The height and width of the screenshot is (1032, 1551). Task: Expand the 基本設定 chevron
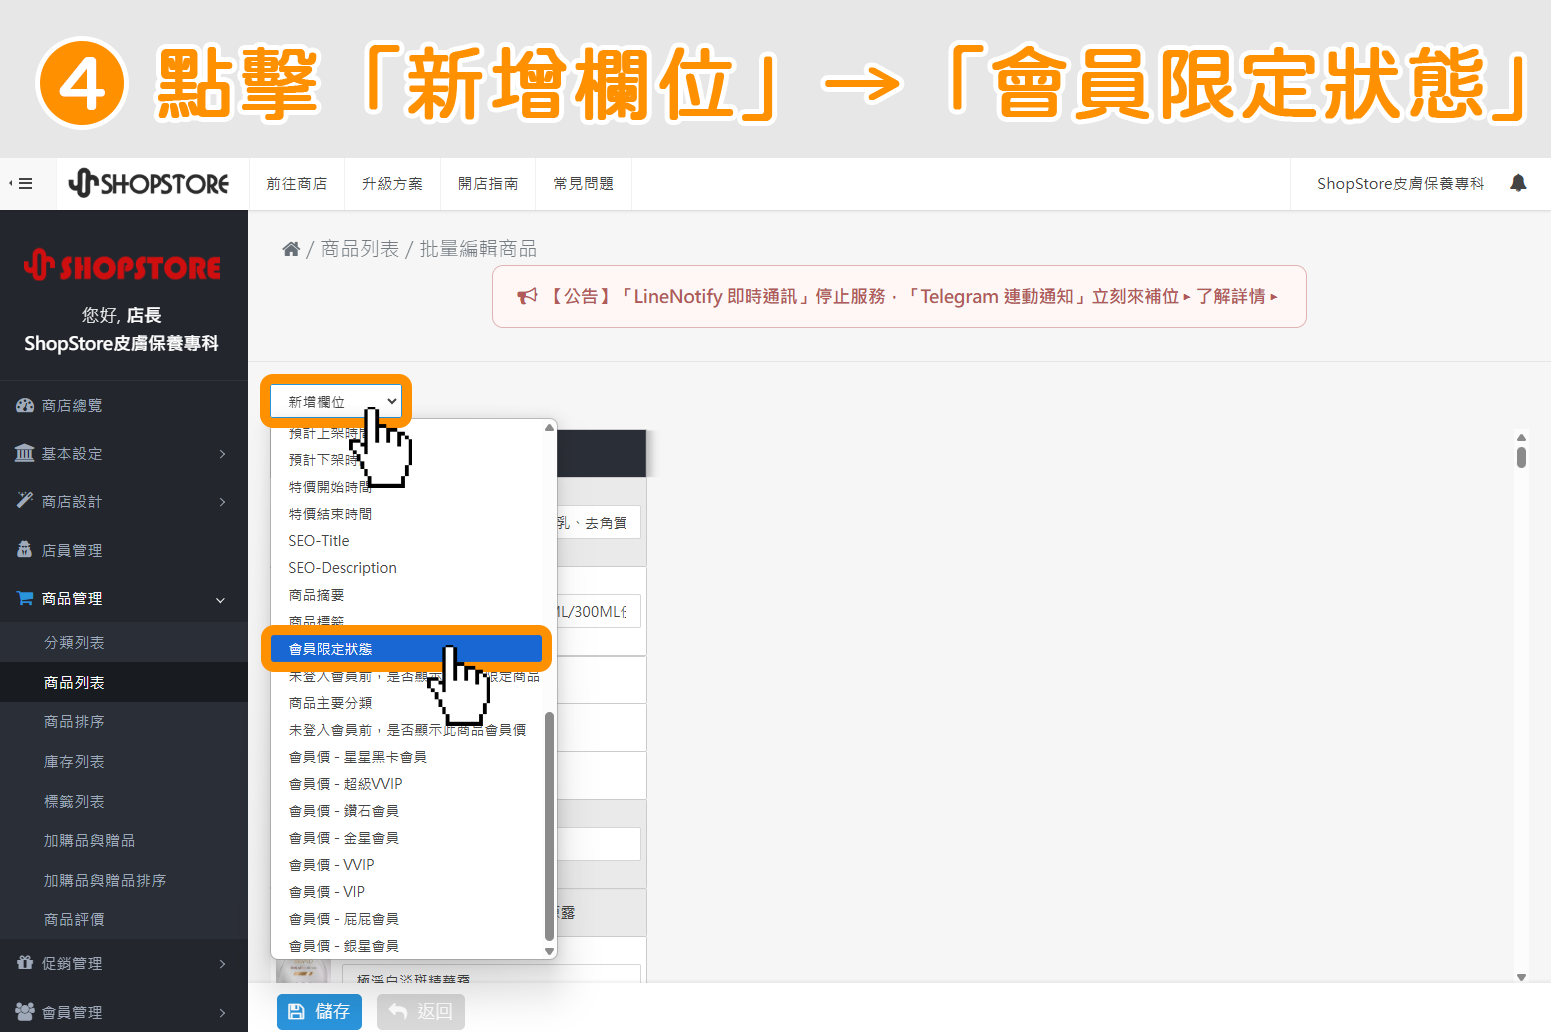pos(222,454)
